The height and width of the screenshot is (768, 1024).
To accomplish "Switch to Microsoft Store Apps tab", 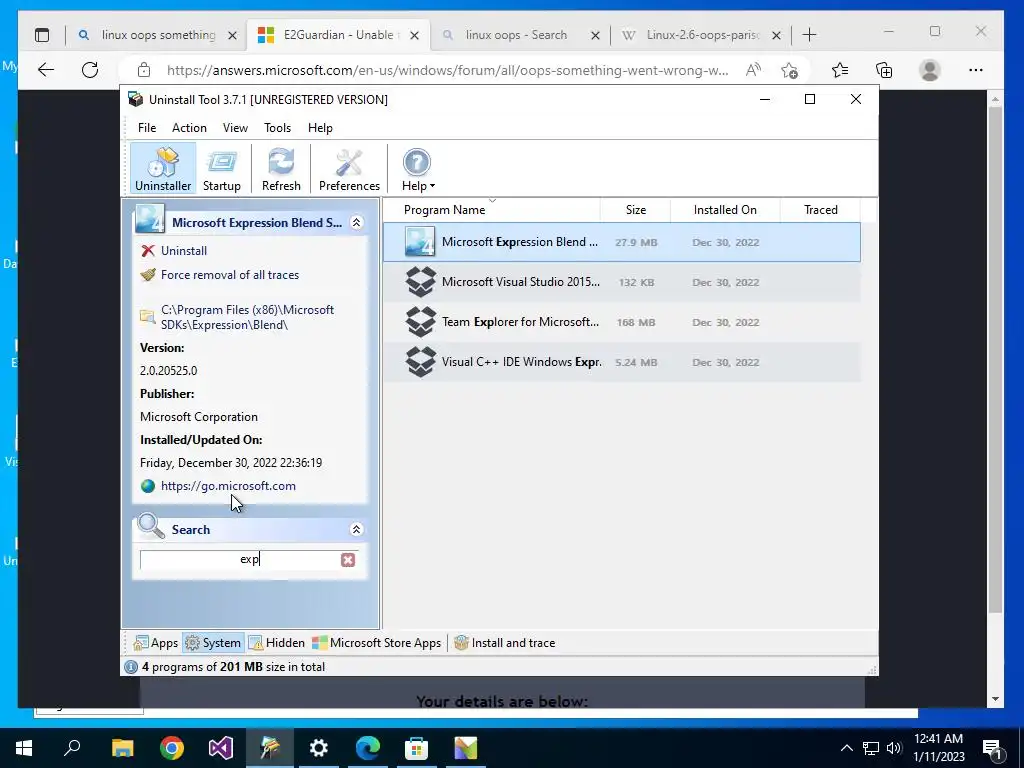I will [377, 643].
